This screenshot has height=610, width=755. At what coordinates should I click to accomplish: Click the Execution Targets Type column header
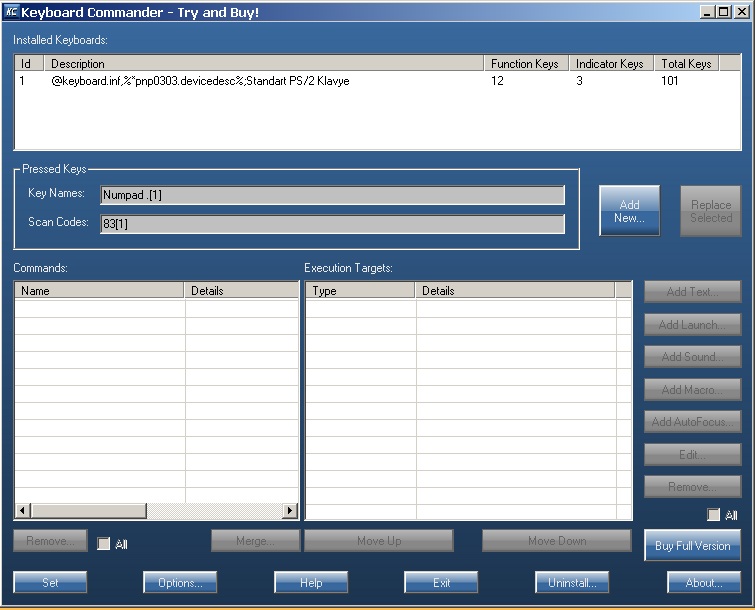tap(361, 291)
